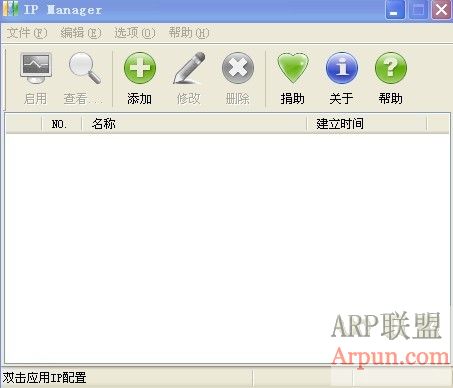The width and height of the screenshot is (453, 388).
Task: Open the 文件(F) menu
Action: tap(27, 33)
